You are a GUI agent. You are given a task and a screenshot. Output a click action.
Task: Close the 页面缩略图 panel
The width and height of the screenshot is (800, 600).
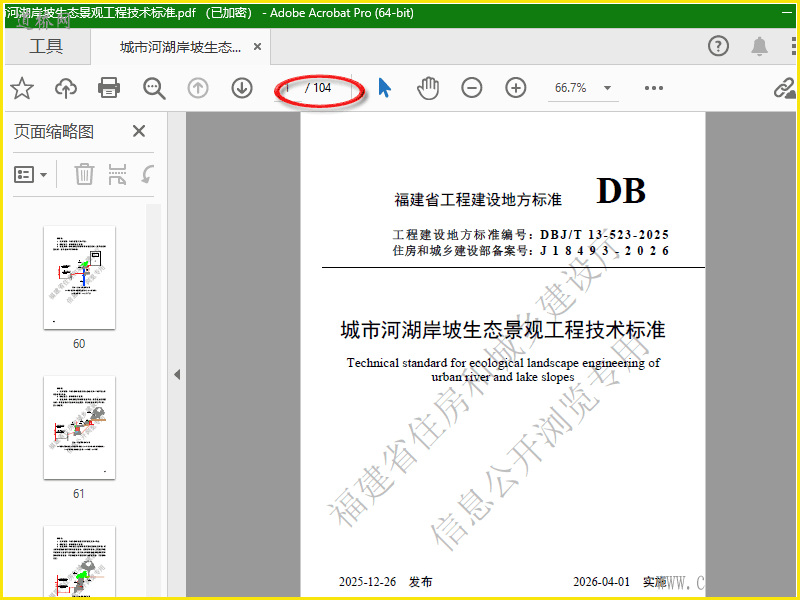(x=139, y=131)
